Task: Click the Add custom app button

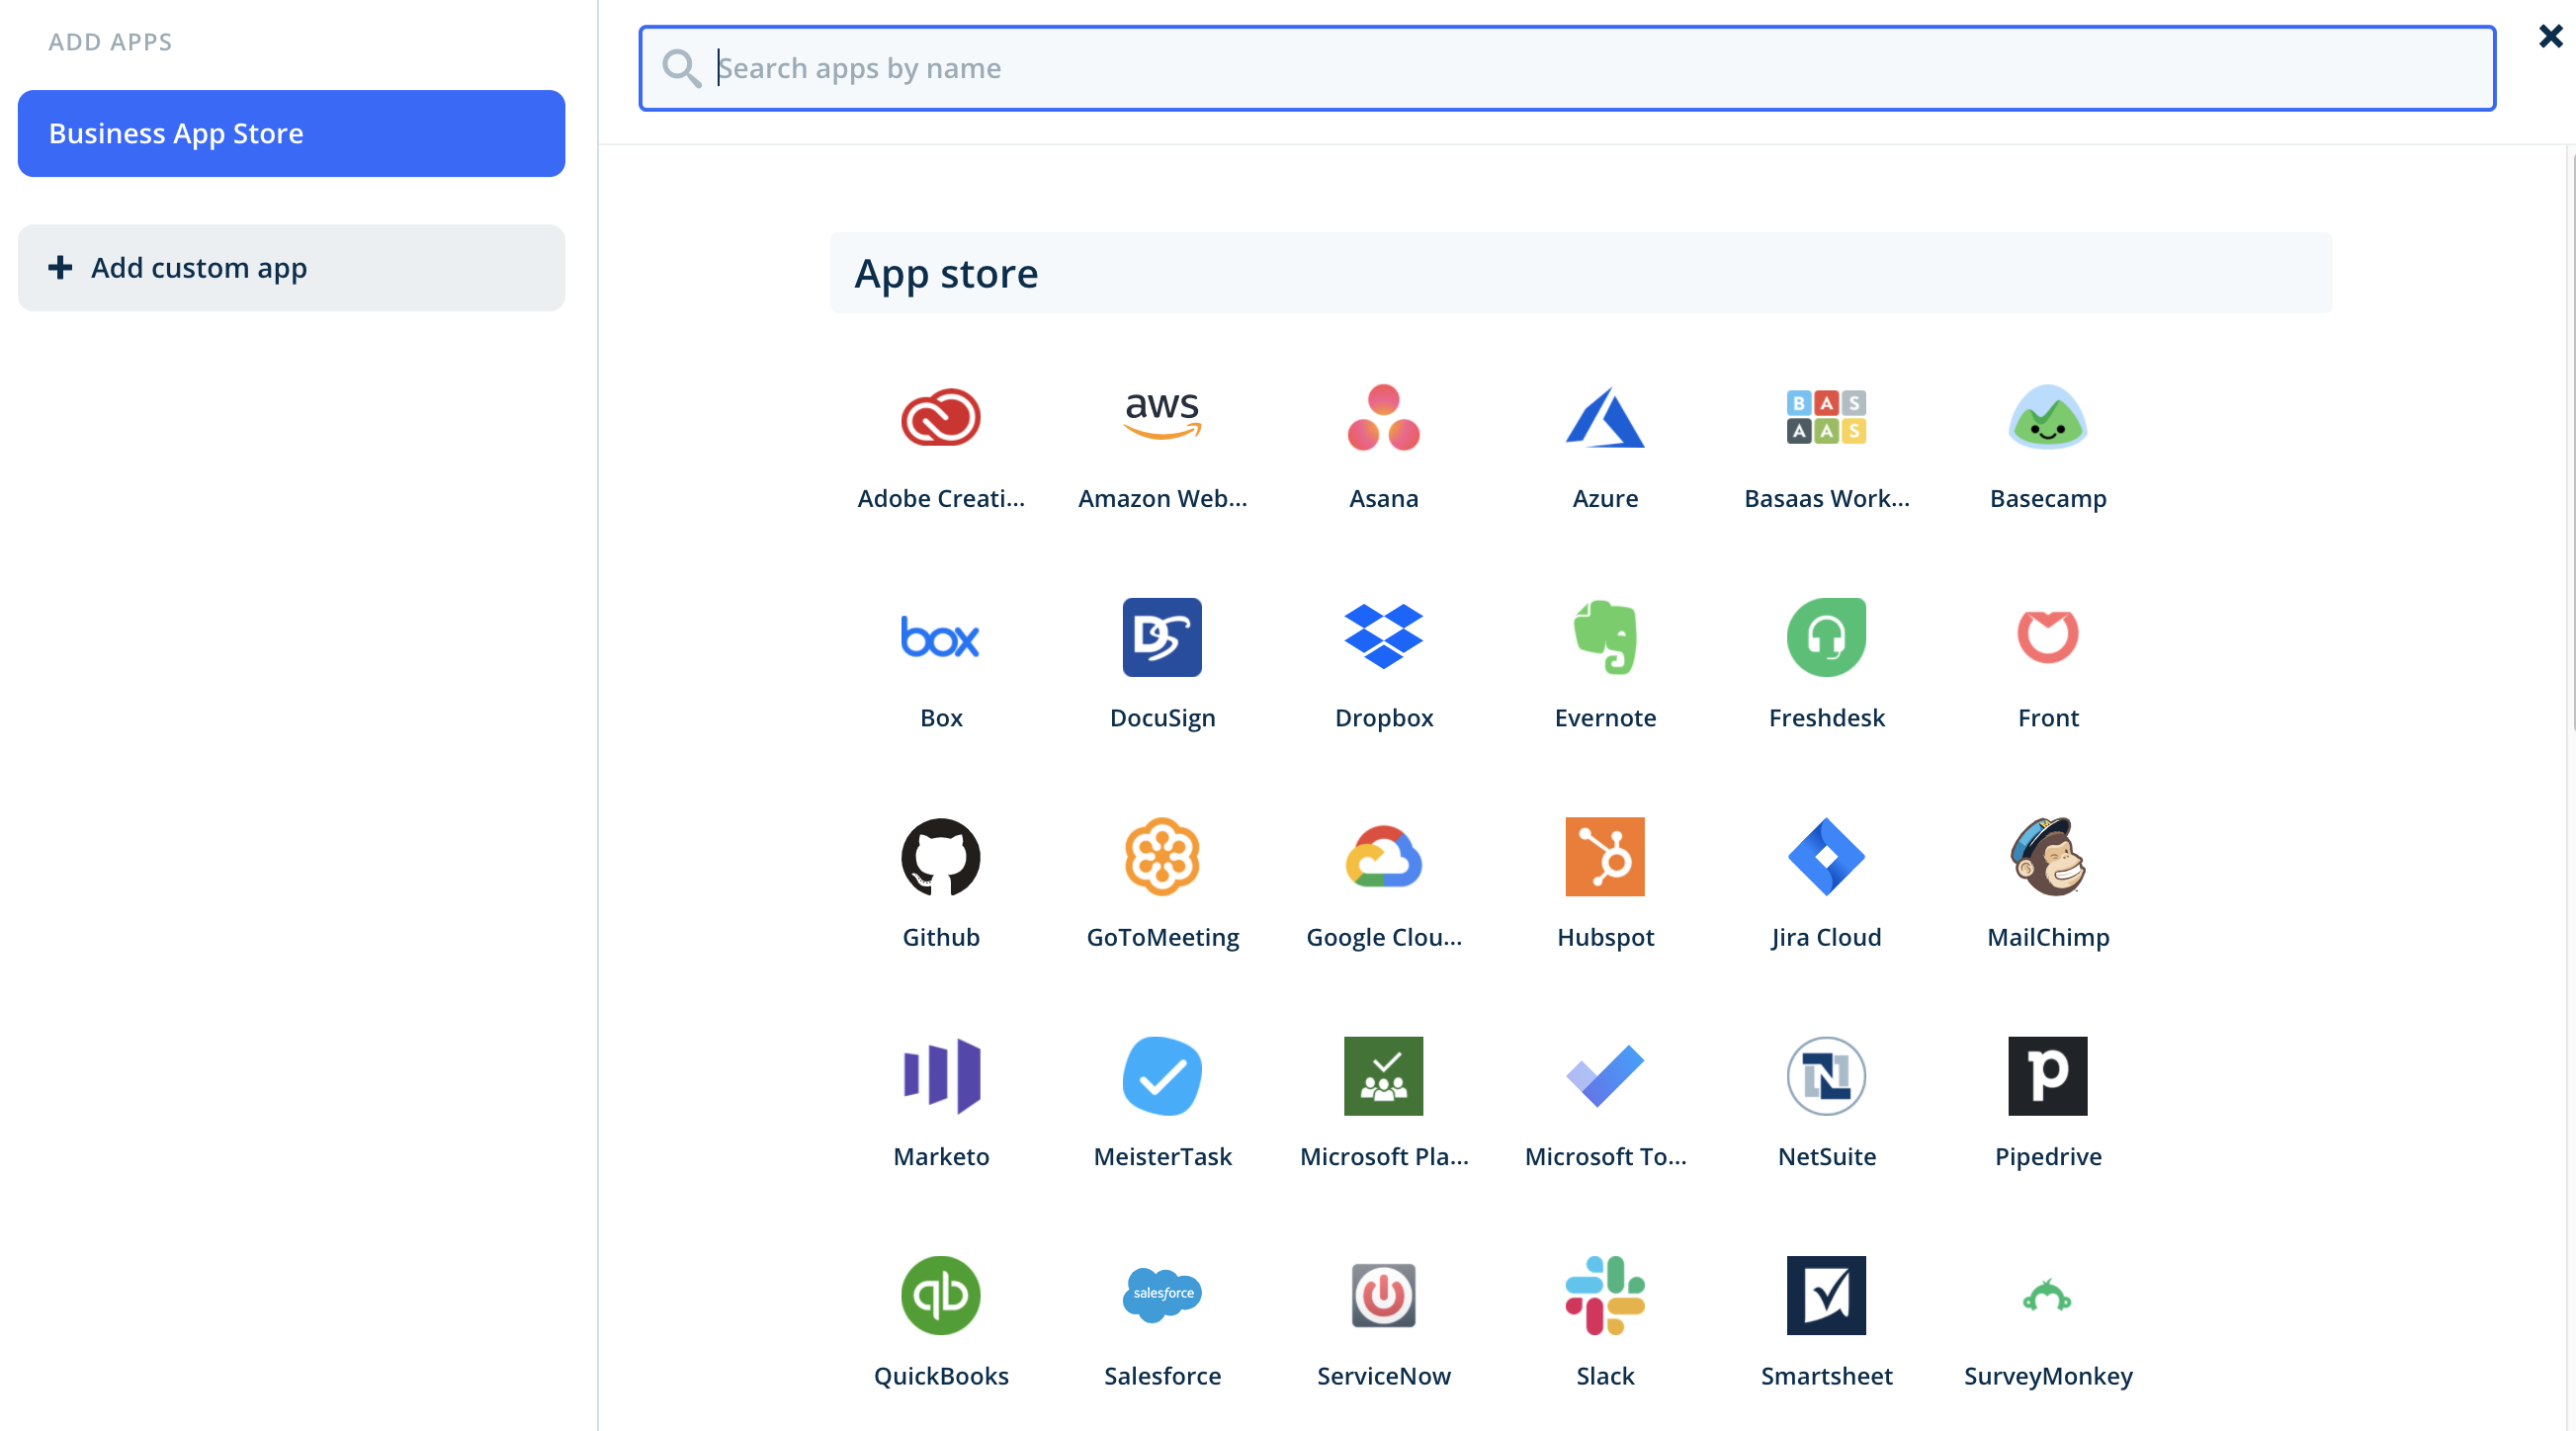Action: point(291,267)
